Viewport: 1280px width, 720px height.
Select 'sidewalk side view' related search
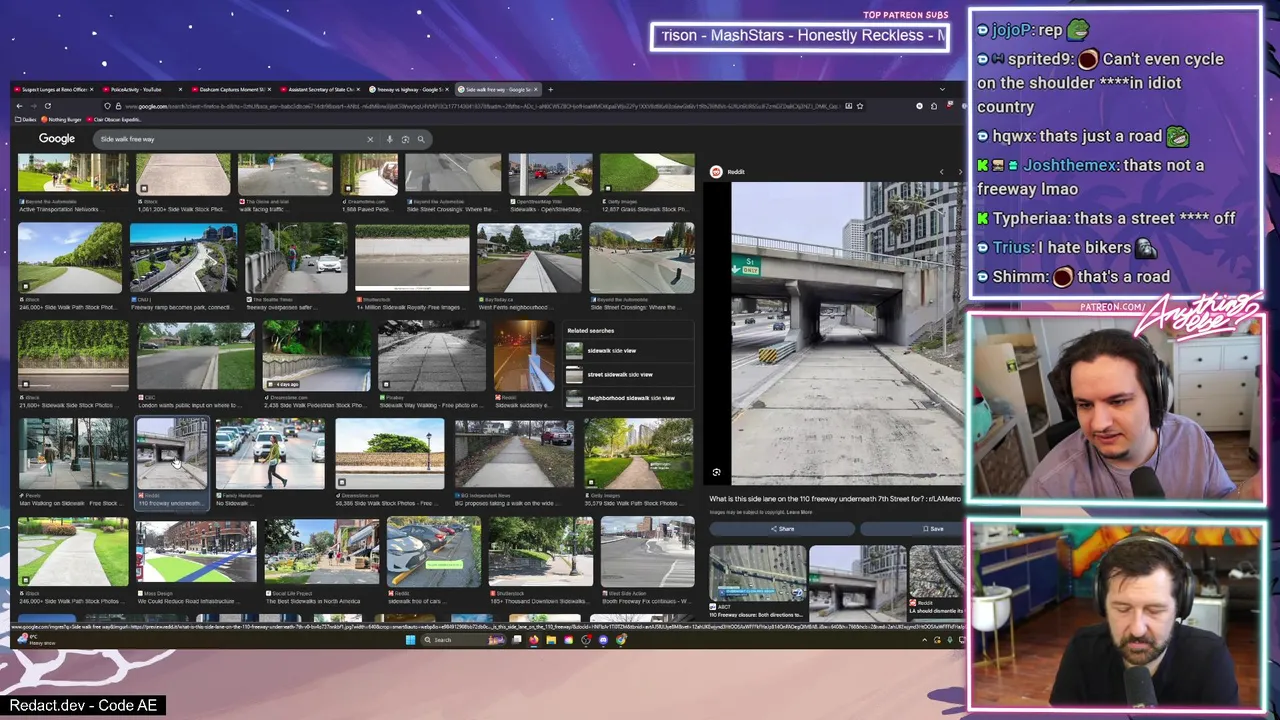(x=630, y=351)
